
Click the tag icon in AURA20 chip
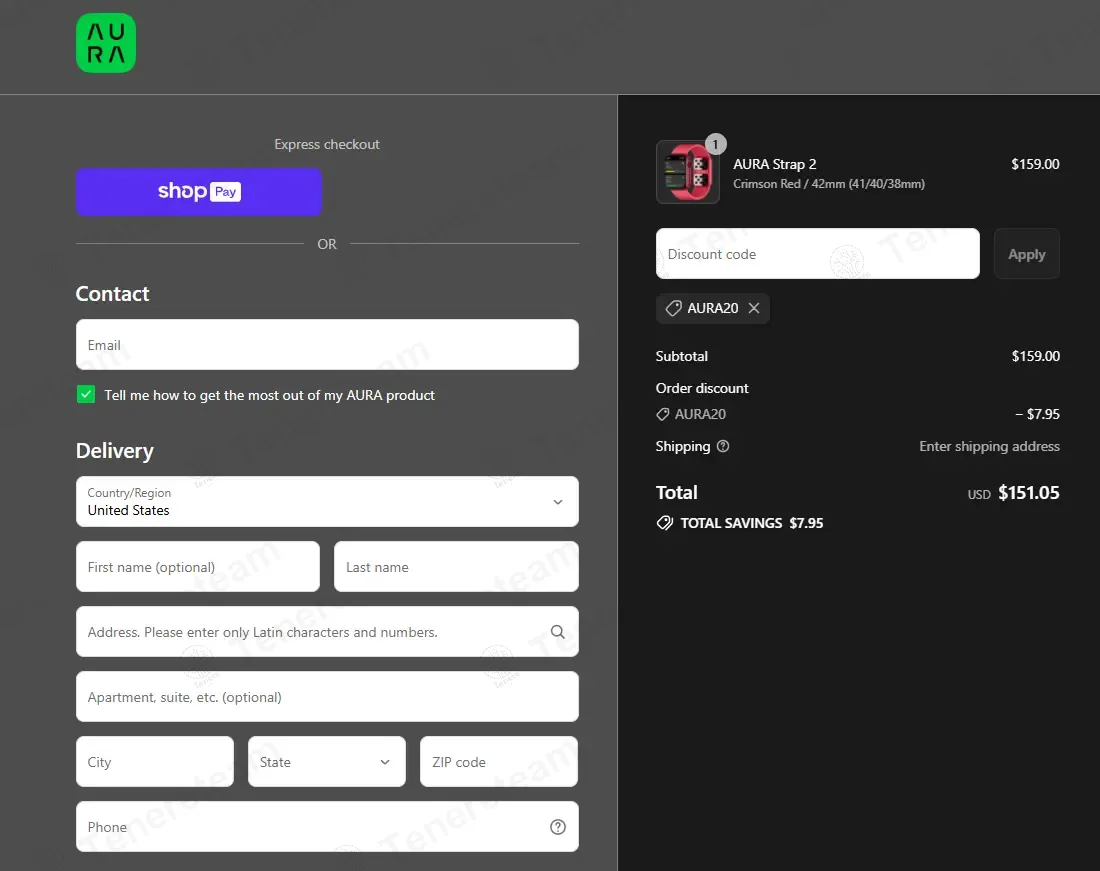tap(673, 308)
